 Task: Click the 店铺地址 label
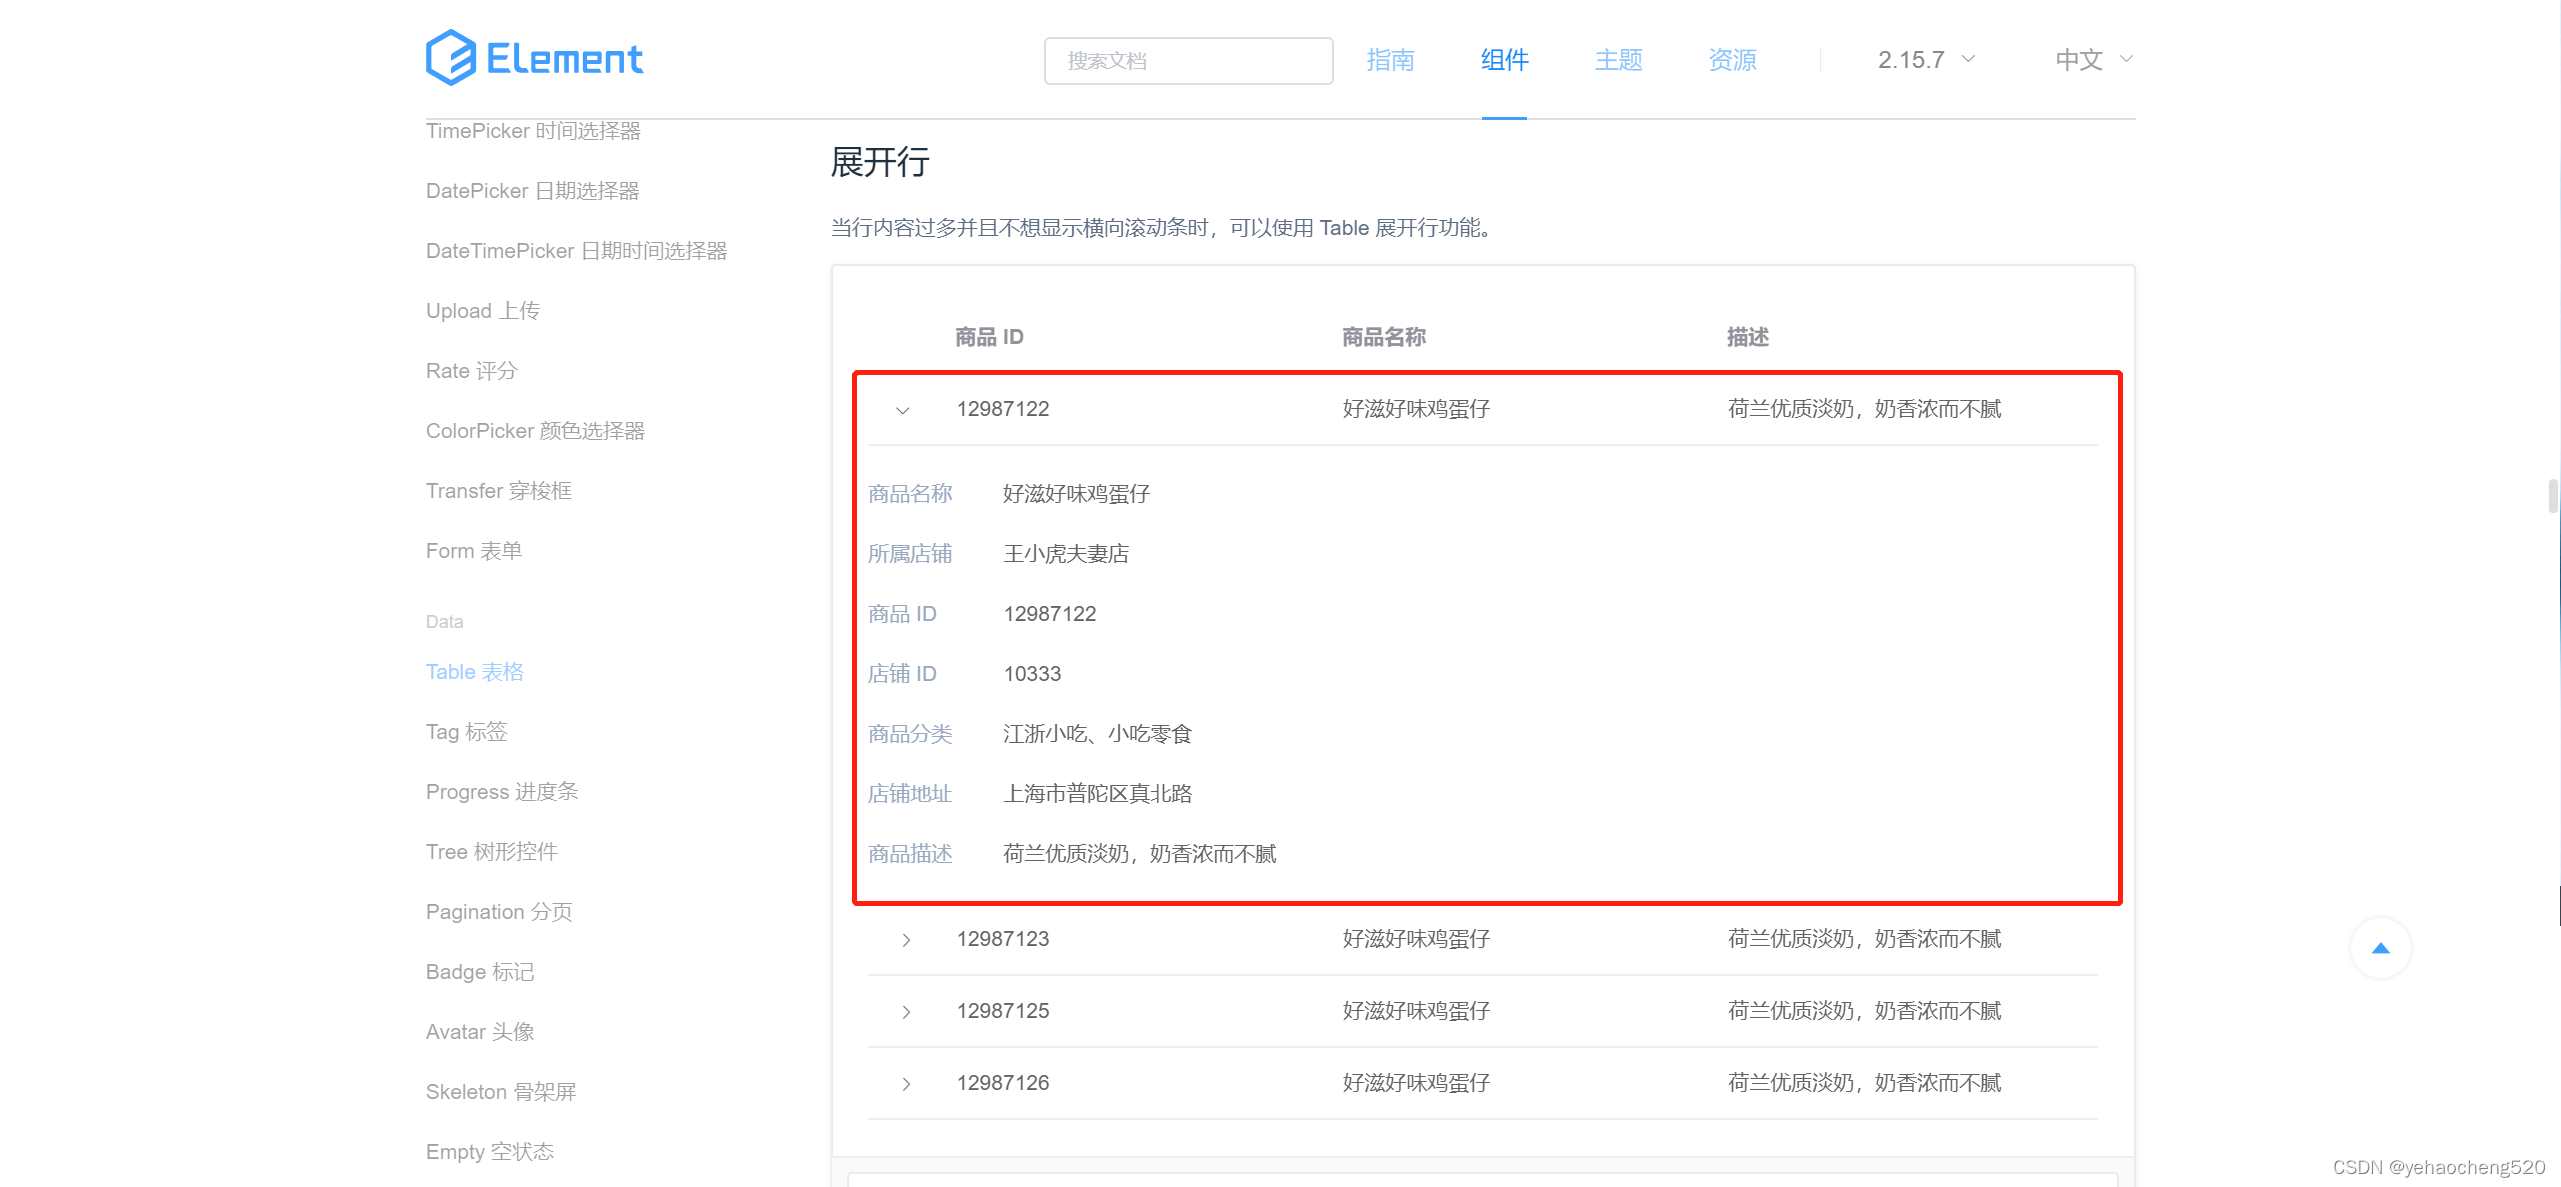(909, 794)
